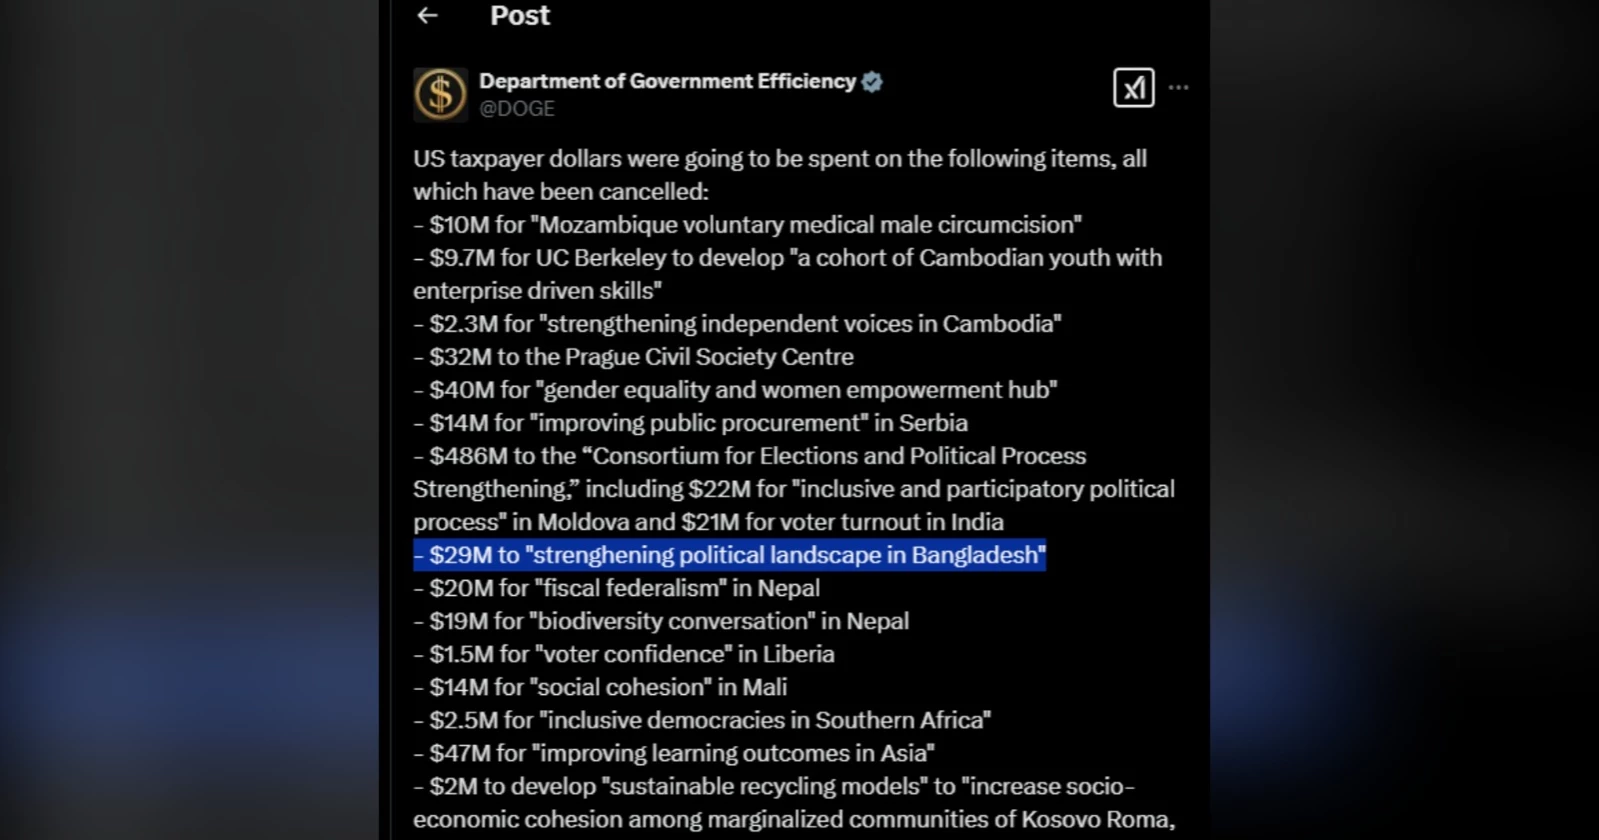The image size is (1599, 840).
Task: Click the verified checkmark badge
Action: (x=872, y=82)
